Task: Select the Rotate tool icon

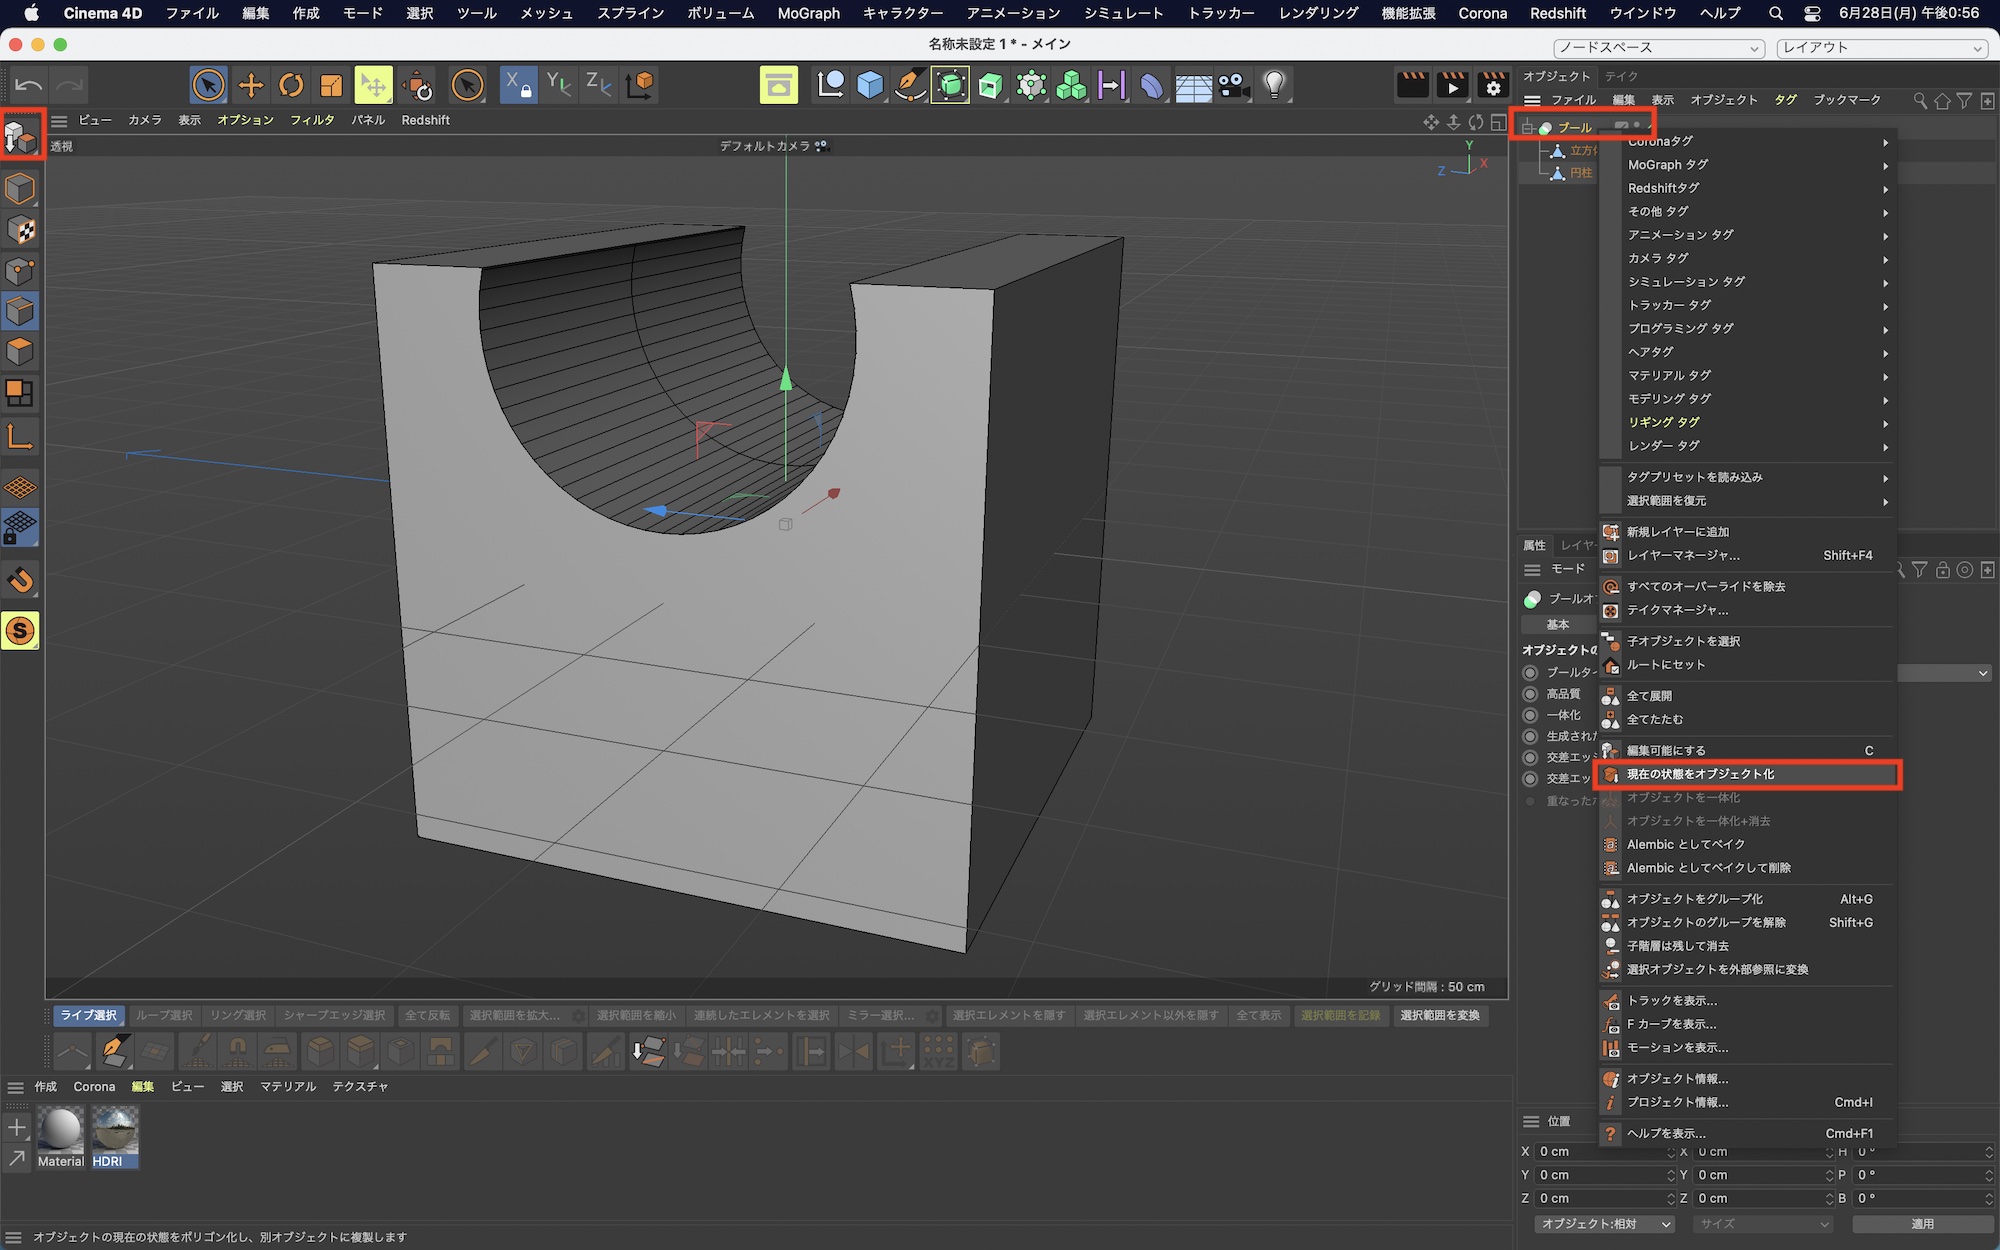Action: pos(291,86)
